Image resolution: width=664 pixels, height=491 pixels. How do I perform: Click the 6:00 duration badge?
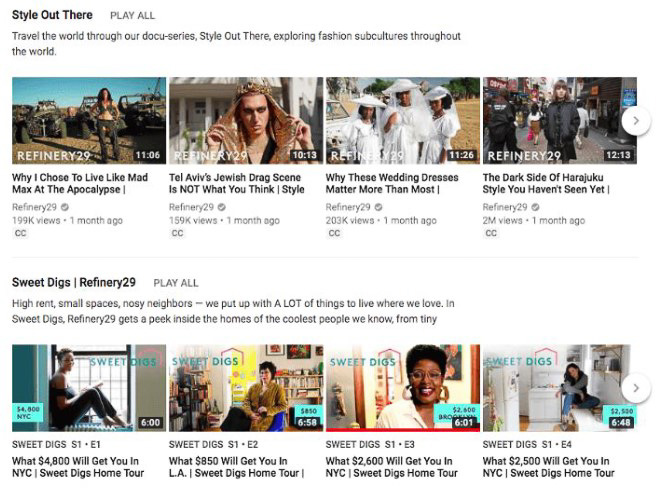point(150,422)
